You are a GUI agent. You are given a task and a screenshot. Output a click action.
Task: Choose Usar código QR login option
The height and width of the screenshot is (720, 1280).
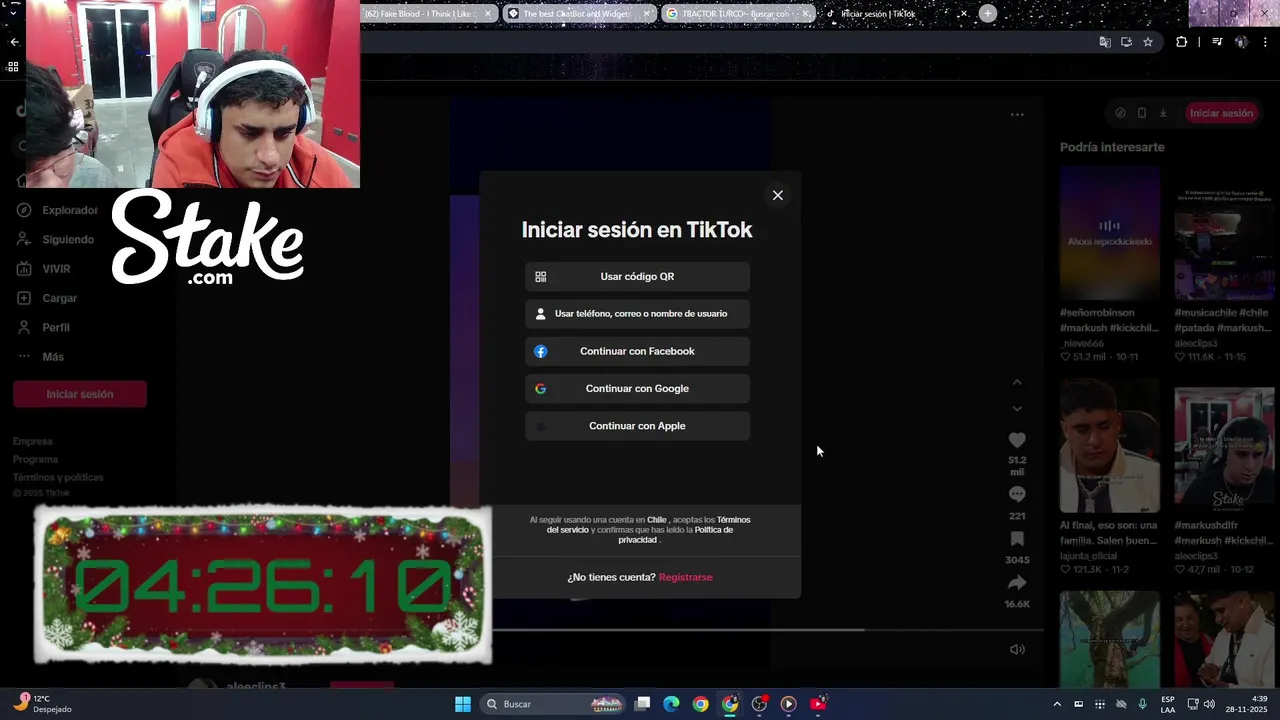tap(637, 277)
